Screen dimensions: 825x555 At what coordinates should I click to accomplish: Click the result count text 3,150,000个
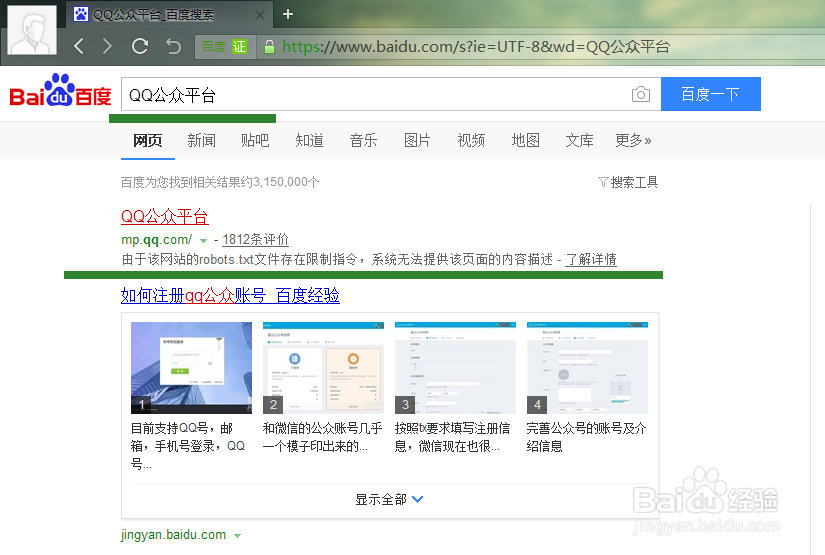point(286,182)
